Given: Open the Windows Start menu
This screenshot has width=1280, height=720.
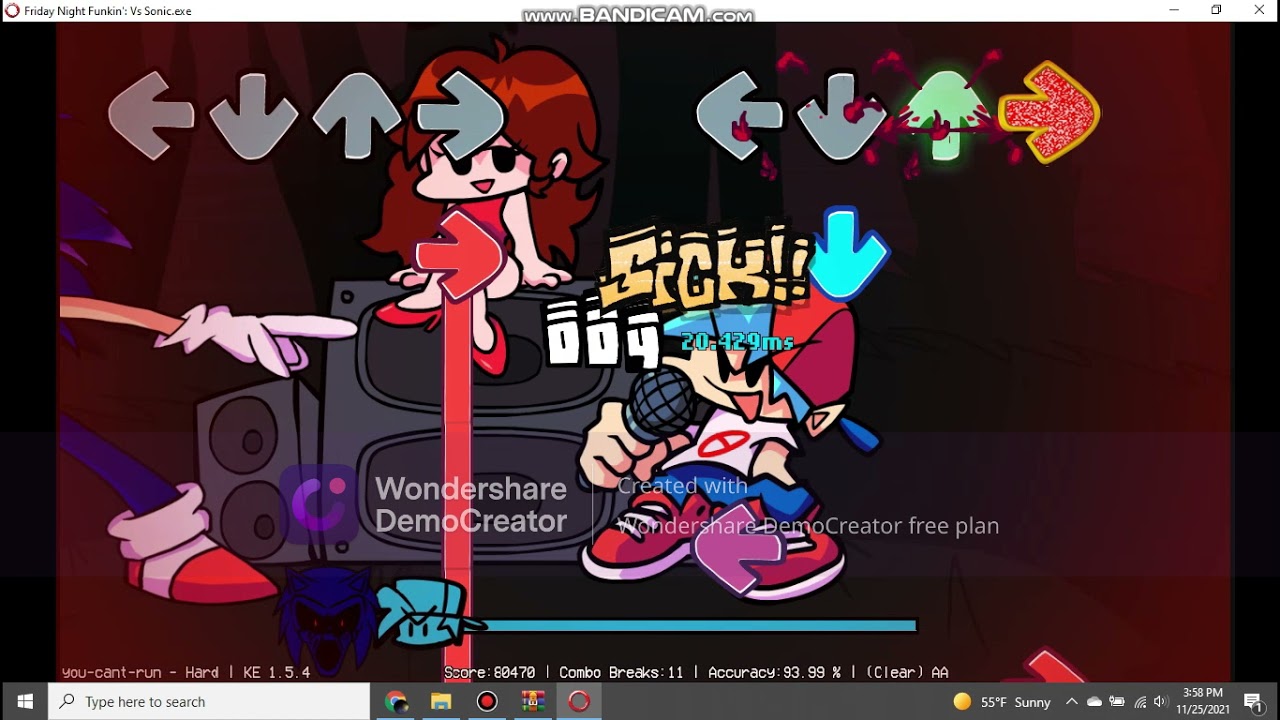Looking at the screenshot, I should tap(24, 702).
